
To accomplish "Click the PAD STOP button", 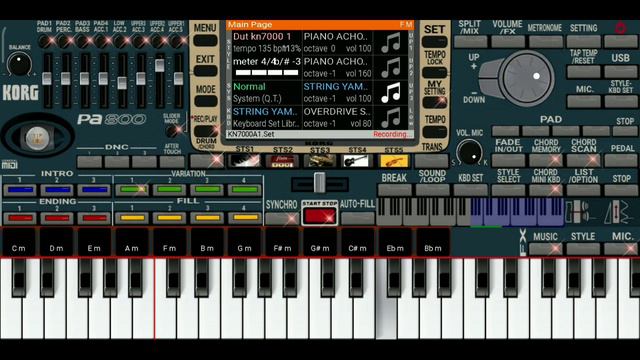I will point(625,131).
